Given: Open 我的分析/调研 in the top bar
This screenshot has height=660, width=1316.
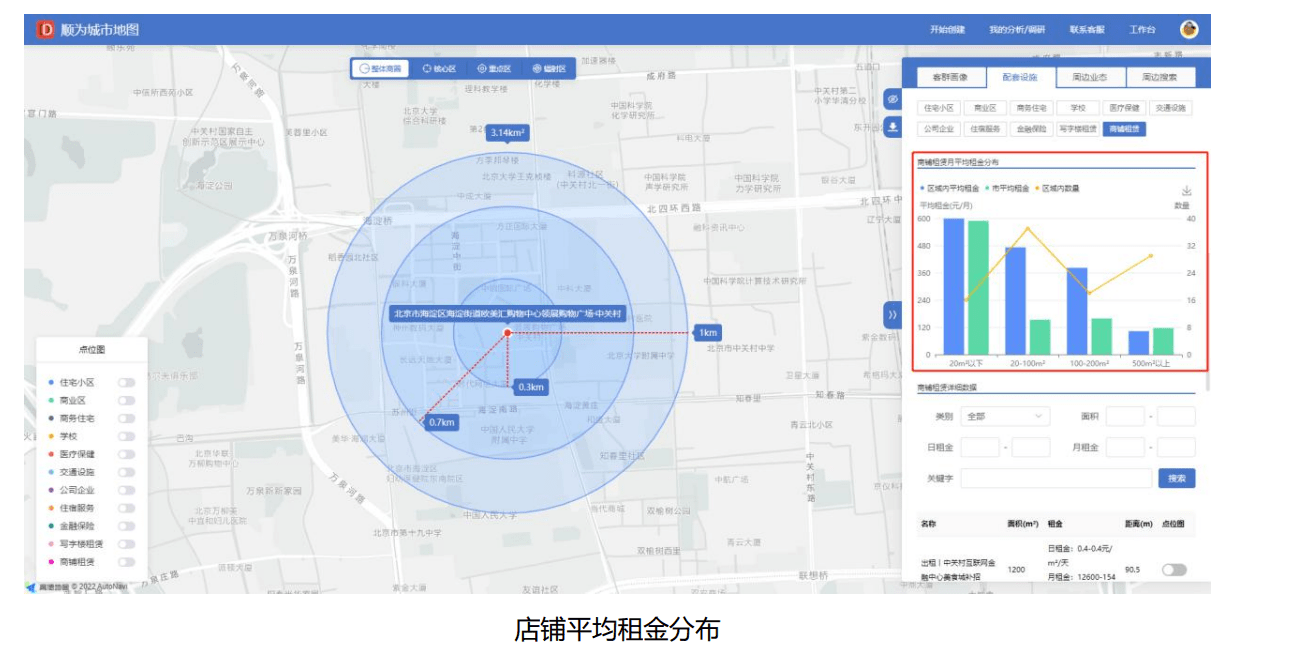Looking at the screenshot, I should coord(1017,30).
